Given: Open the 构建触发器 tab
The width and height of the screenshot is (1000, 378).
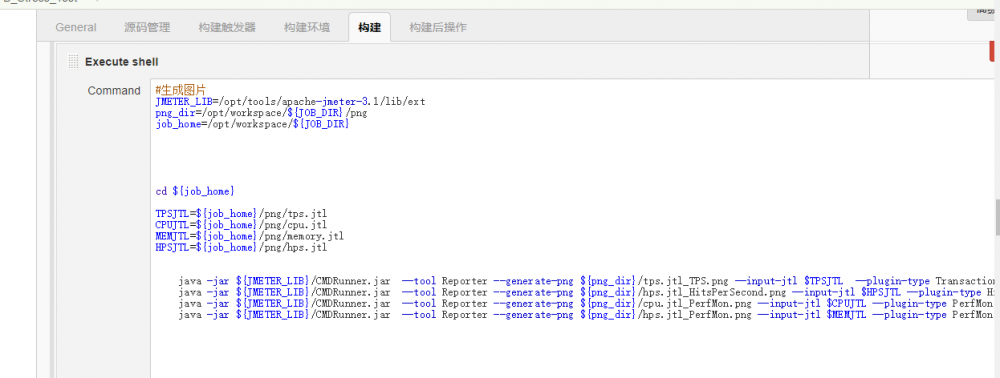Looking at the screenshot, I should [226, 27].
